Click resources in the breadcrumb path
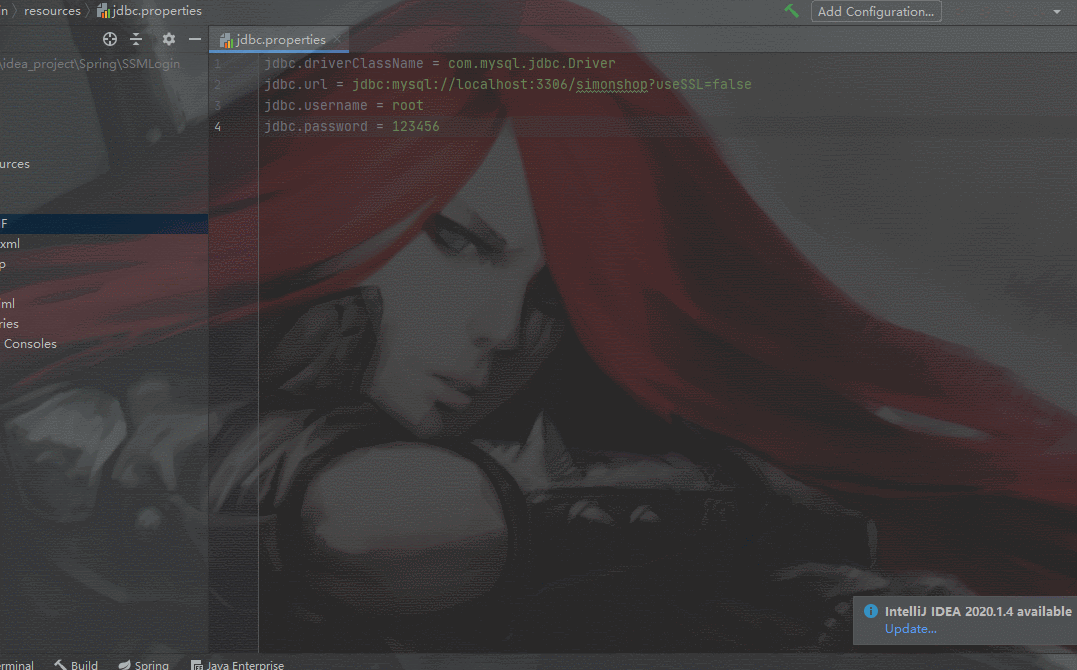This screenshot has width=1077, height=670. 52,11
